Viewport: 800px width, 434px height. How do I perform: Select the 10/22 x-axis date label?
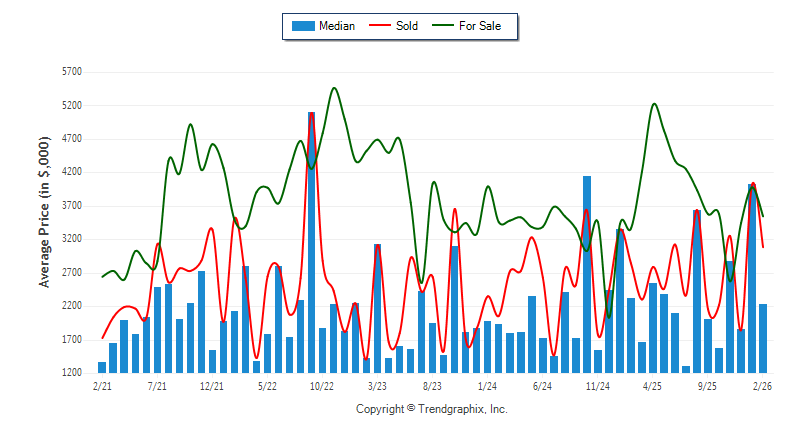coord(322,386)
